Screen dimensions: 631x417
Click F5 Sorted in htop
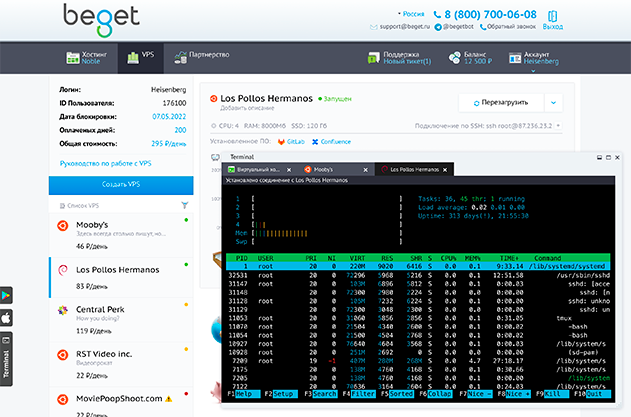397,394
